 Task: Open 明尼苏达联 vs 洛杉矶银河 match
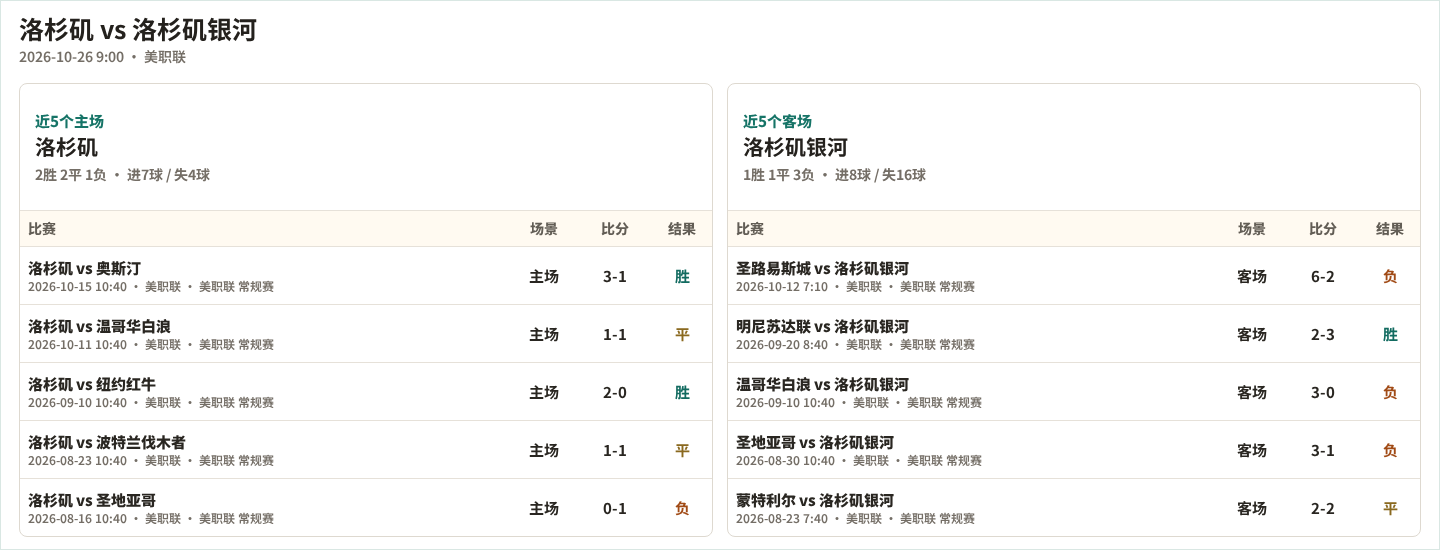pos(1074,334)
